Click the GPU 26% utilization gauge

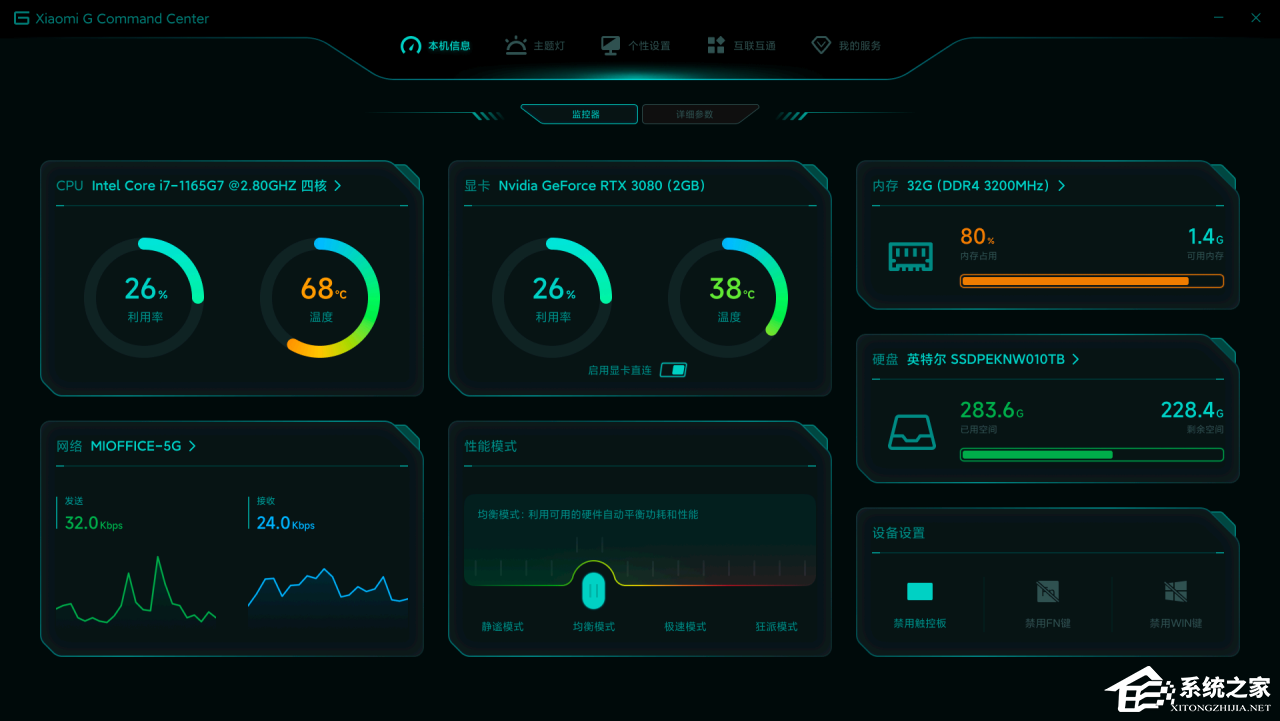pyautogui.click(x=552, y=297)
